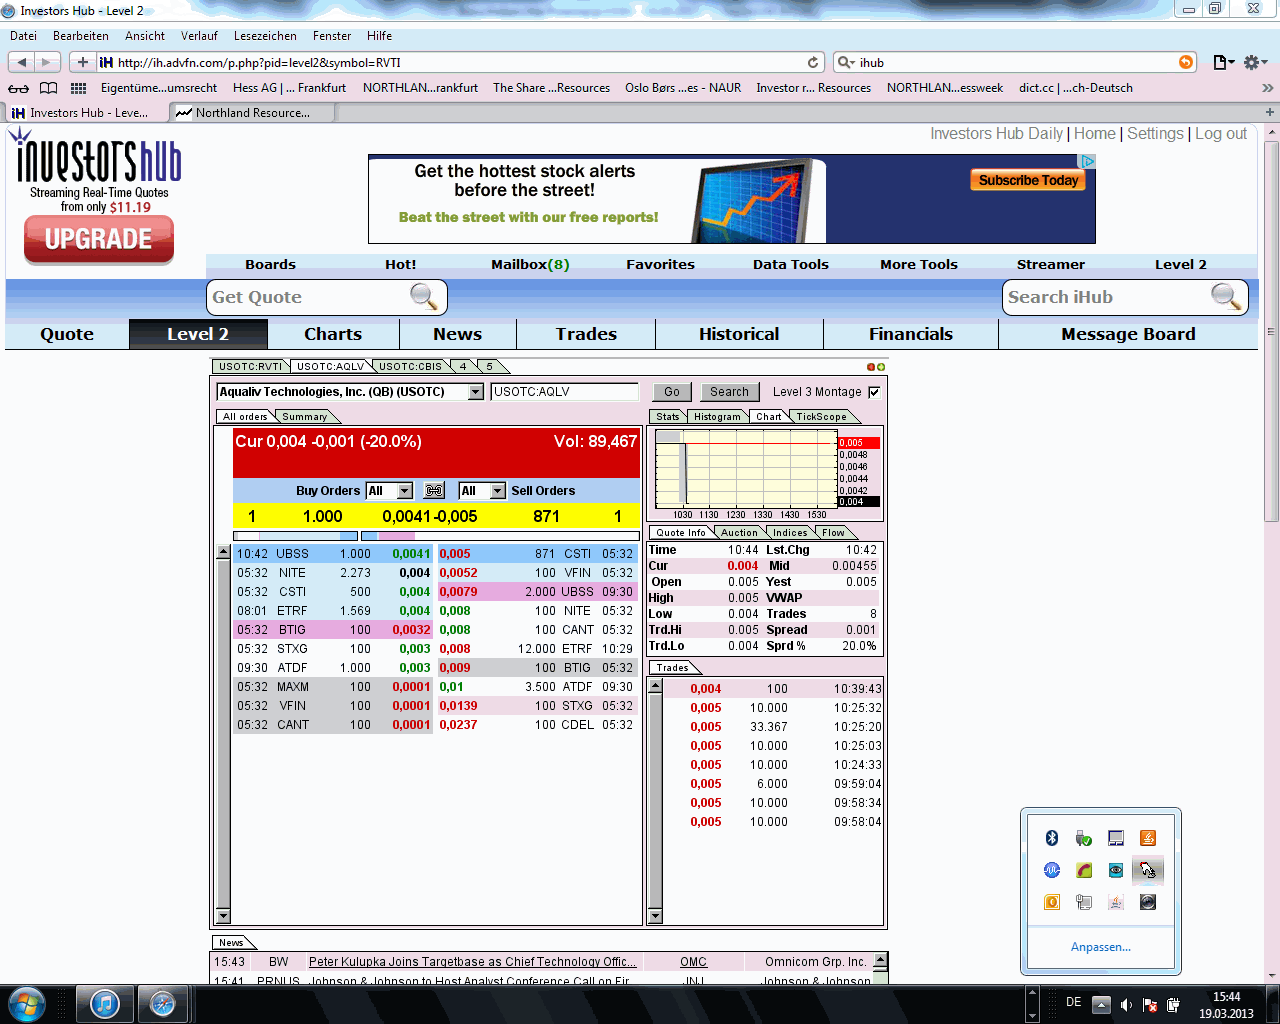Select the Summary orders tab

305,417
